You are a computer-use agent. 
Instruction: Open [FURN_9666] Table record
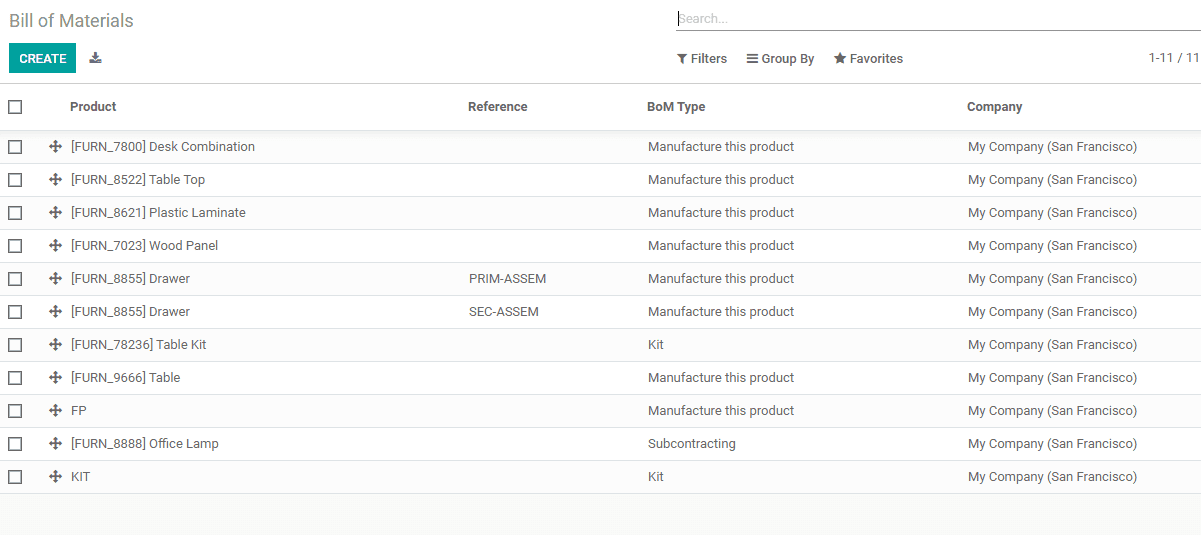125,378
